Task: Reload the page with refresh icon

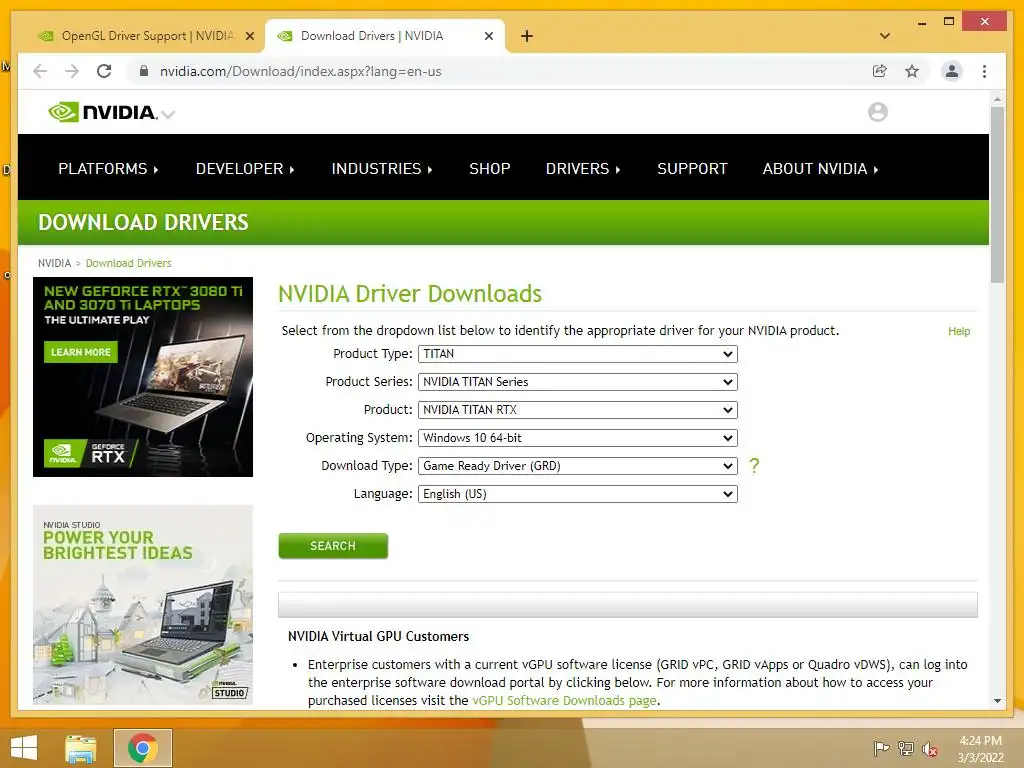Action: tap(104, 71)
